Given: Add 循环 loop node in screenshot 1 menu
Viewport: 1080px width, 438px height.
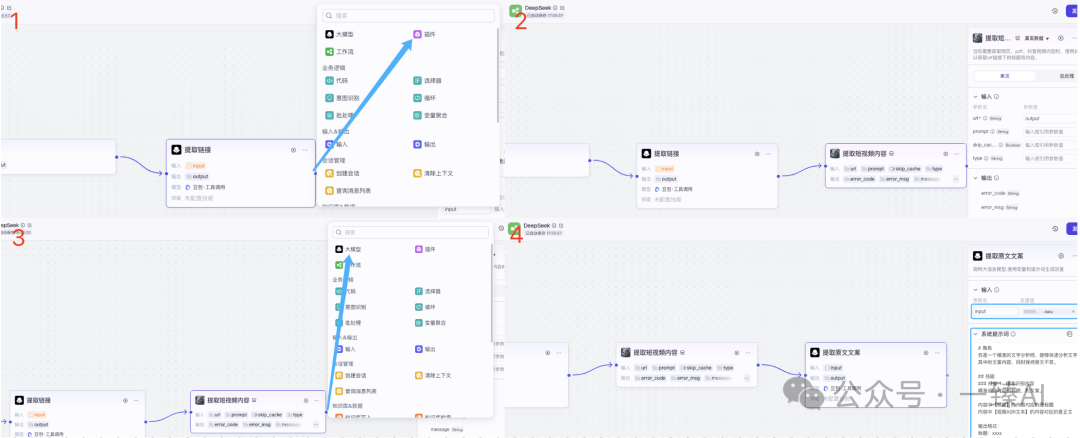Looking at the screenshot, I should 424,98.
